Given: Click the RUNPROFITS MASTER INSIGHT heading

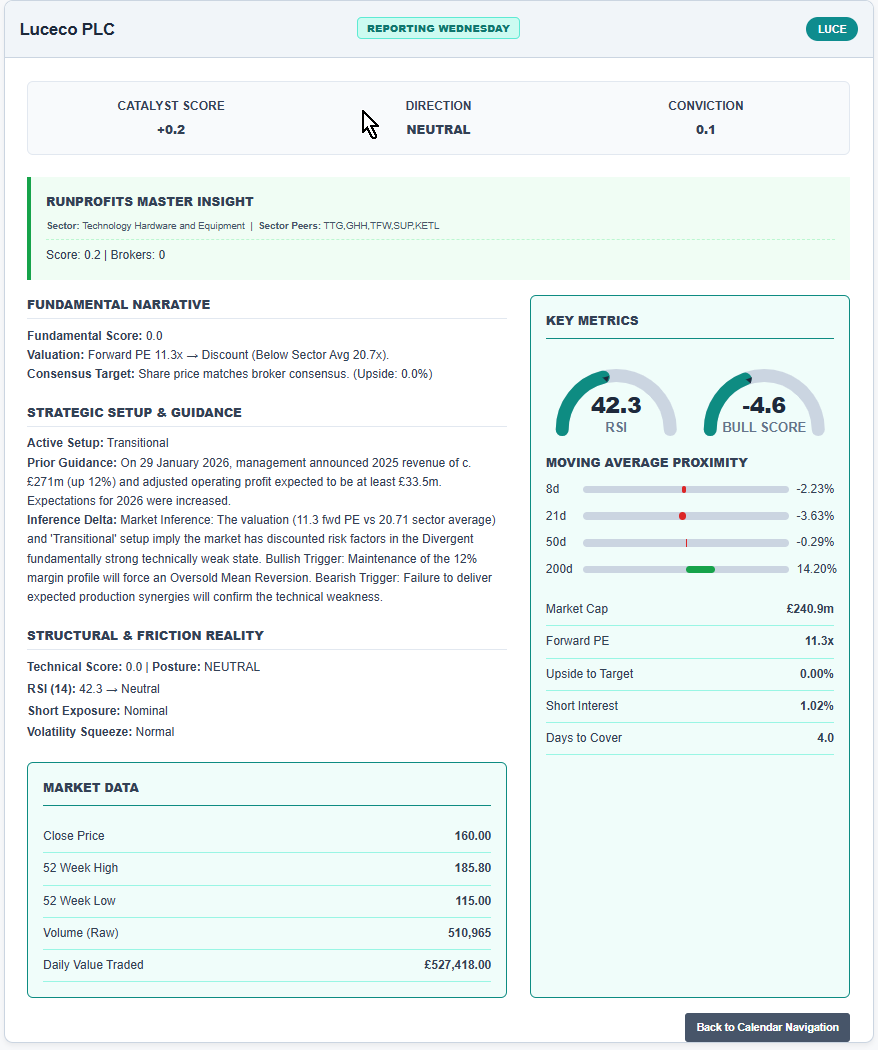Looking at the screenshot, I should [150, 202].
